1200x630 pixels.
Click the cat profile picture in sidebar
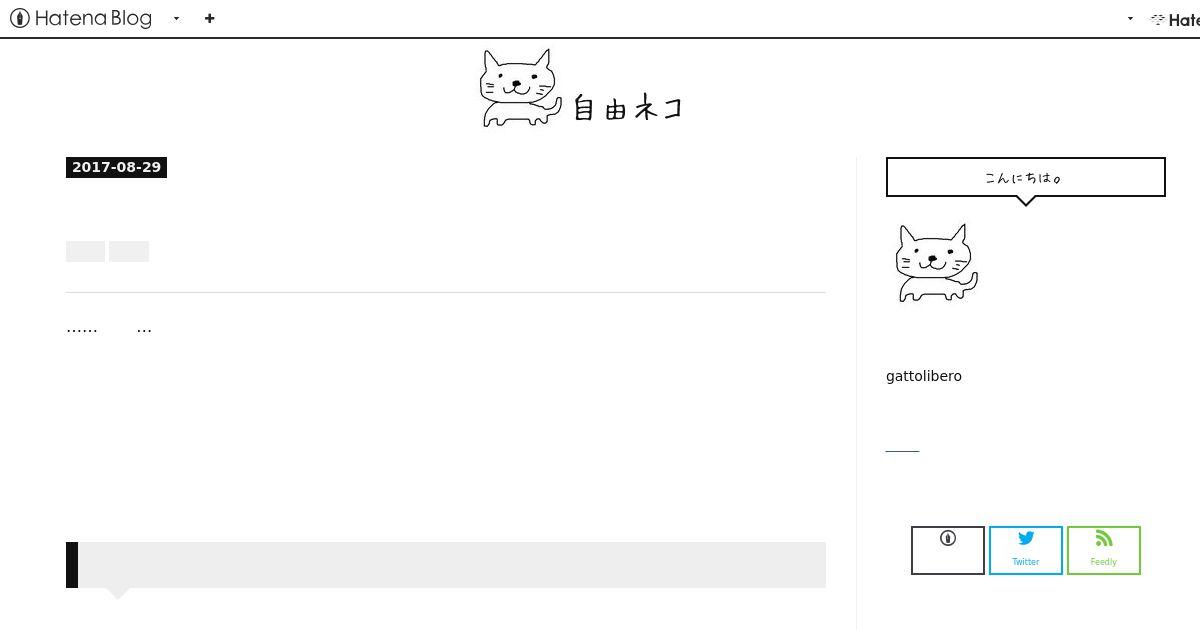tap(936, 263)
